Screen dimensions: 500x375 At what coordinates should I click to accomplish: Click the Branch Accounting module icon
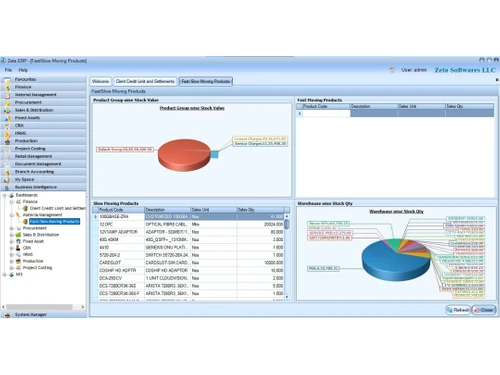pos(7,172)
